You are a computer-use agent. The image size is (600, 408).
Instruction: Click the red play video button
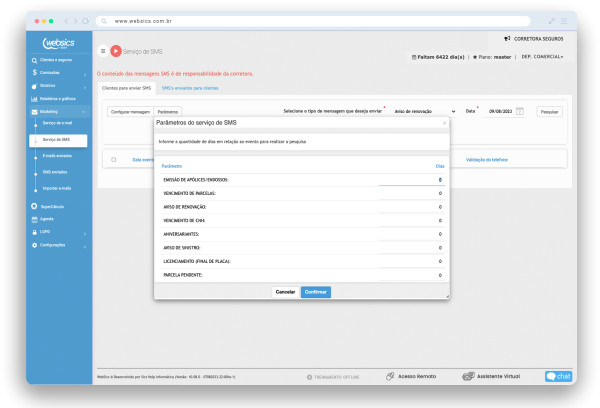click(116, 51)
